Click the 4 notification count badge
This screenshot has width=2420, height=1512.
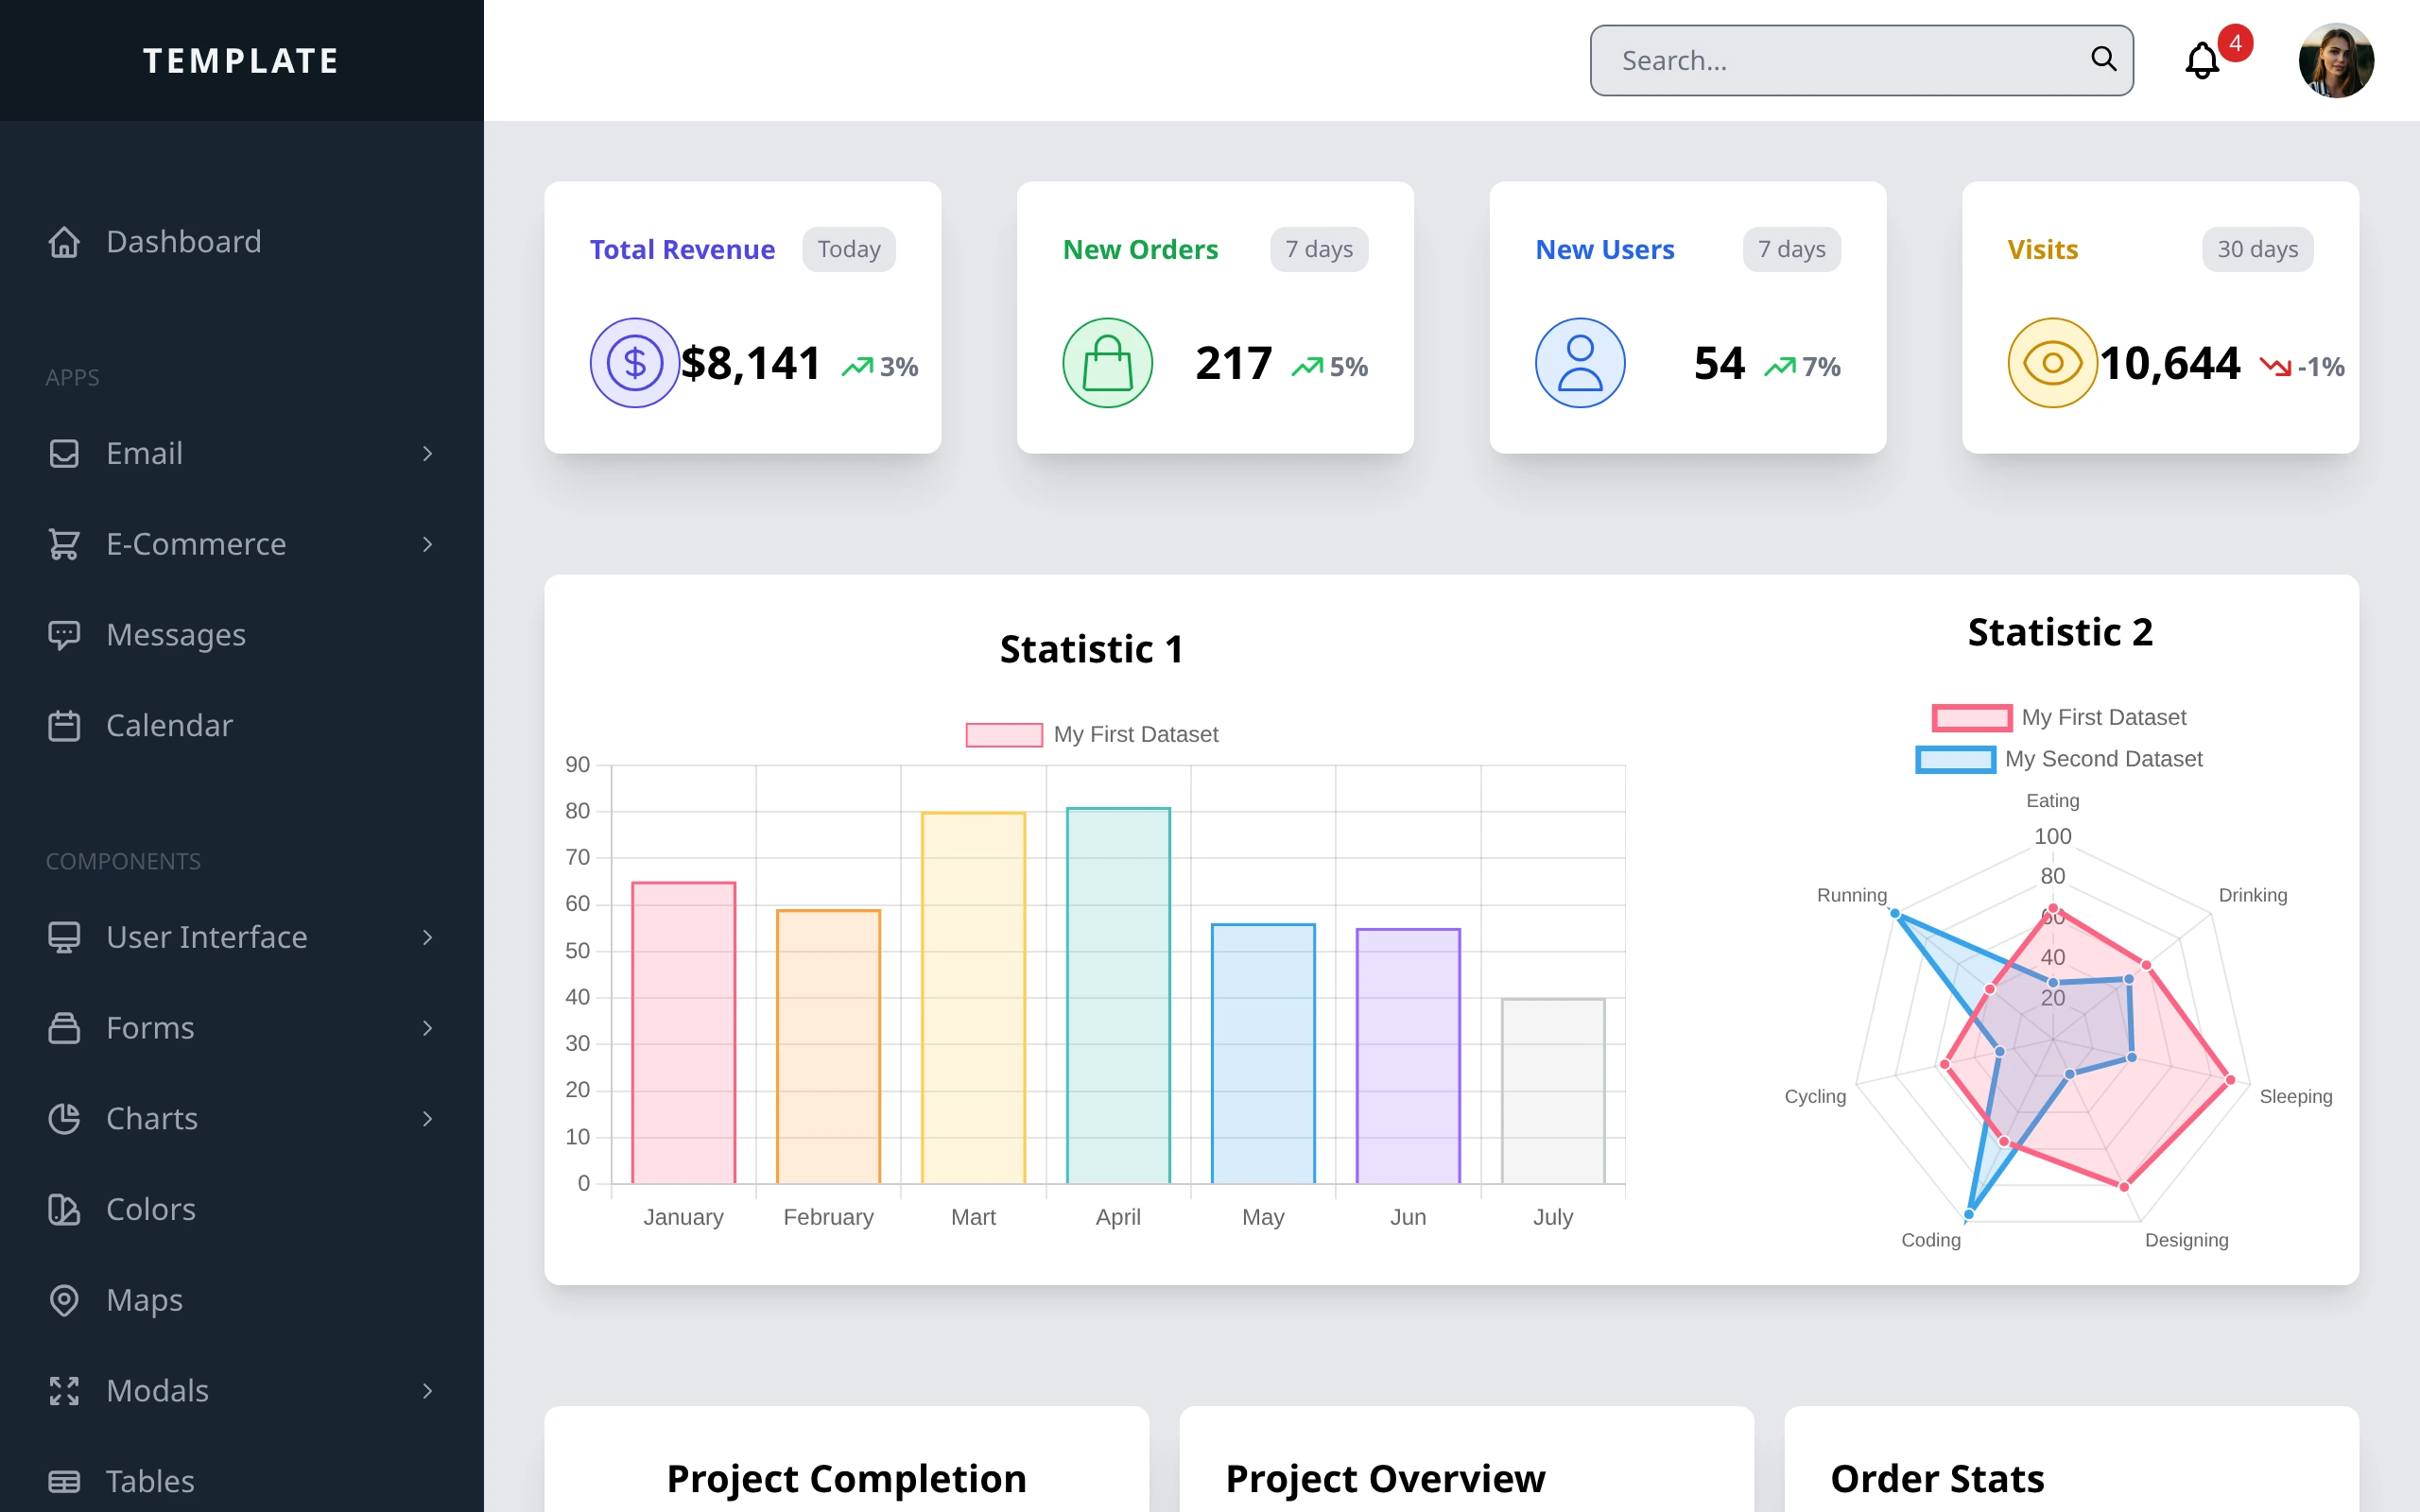(2235, 43)
